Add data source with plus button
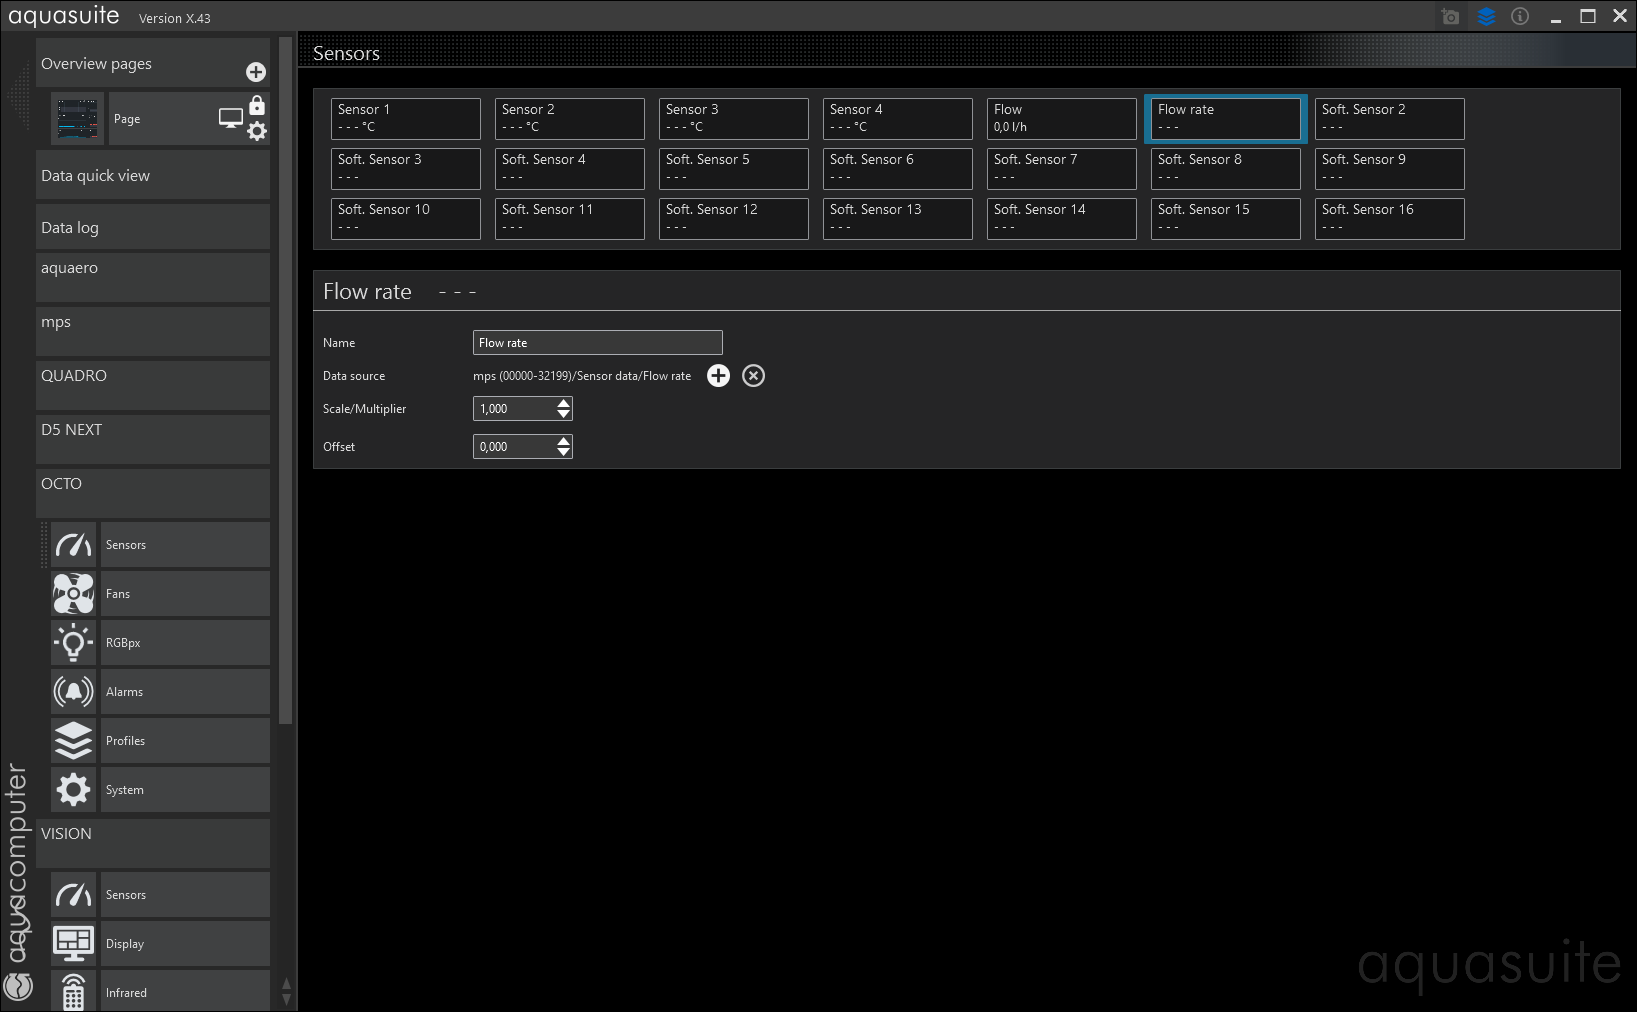Image resolution: width=1637 pixels, height=1012 pixels. [718, 376]
